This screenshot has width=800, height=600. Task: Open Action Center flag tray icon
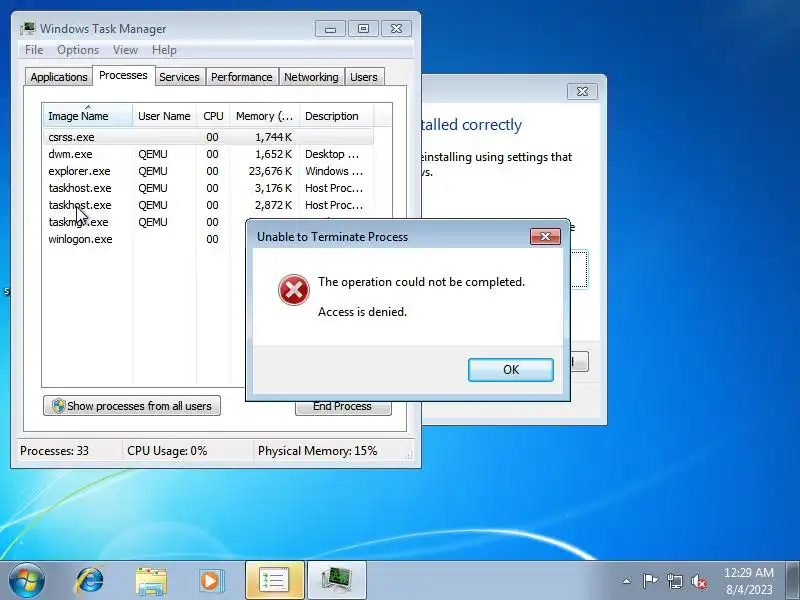pyautogui.click(x=650, y=581)
